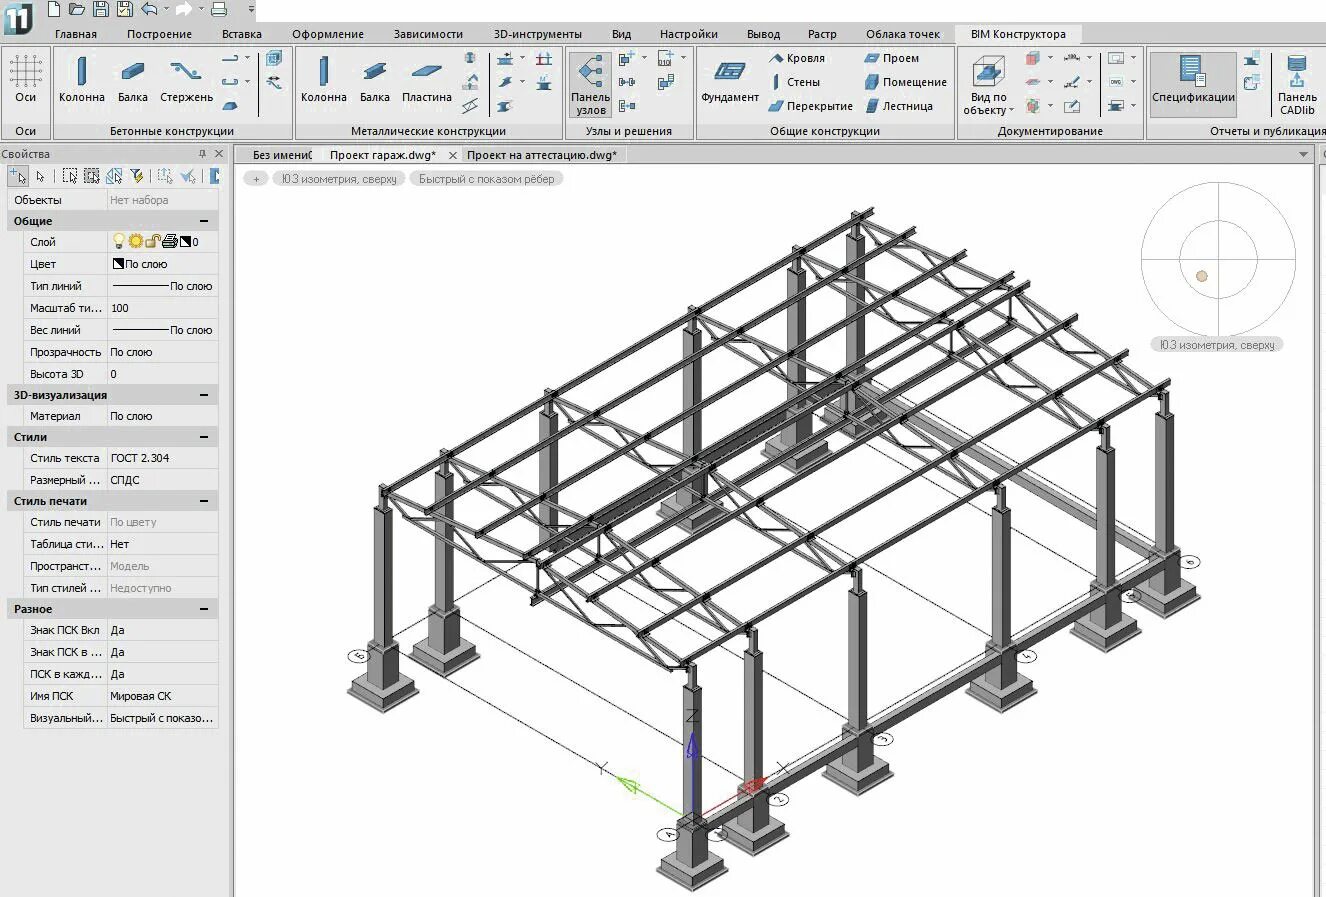
Task: Click the Стиль текста ГОСТ 2.304 value
Action: pos(162,458)
